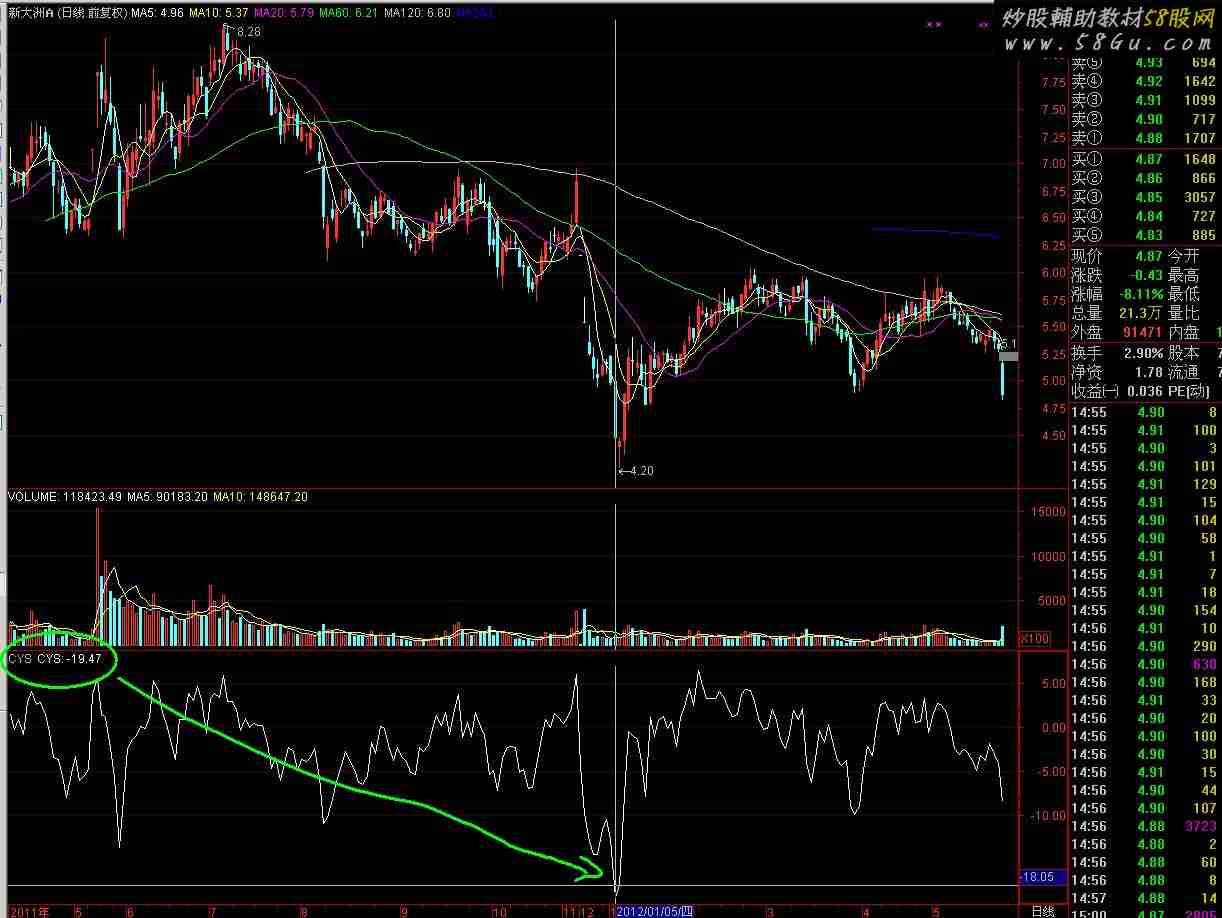Click the 2011年 marker on time axis
Image resolution: width=1222 pixels, height=918 pixels.
pos(26,911)
